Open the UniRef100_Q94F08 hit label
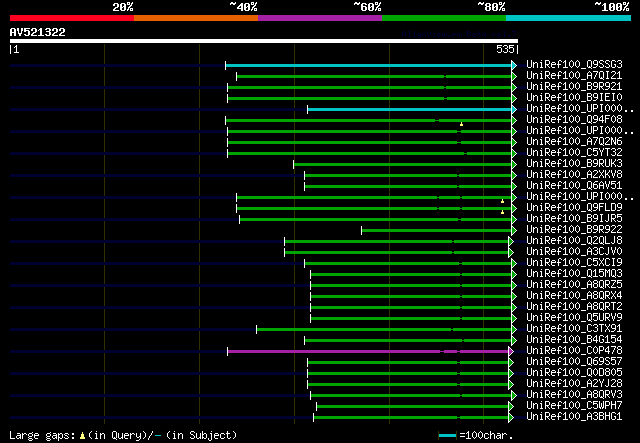 [574, 120]
